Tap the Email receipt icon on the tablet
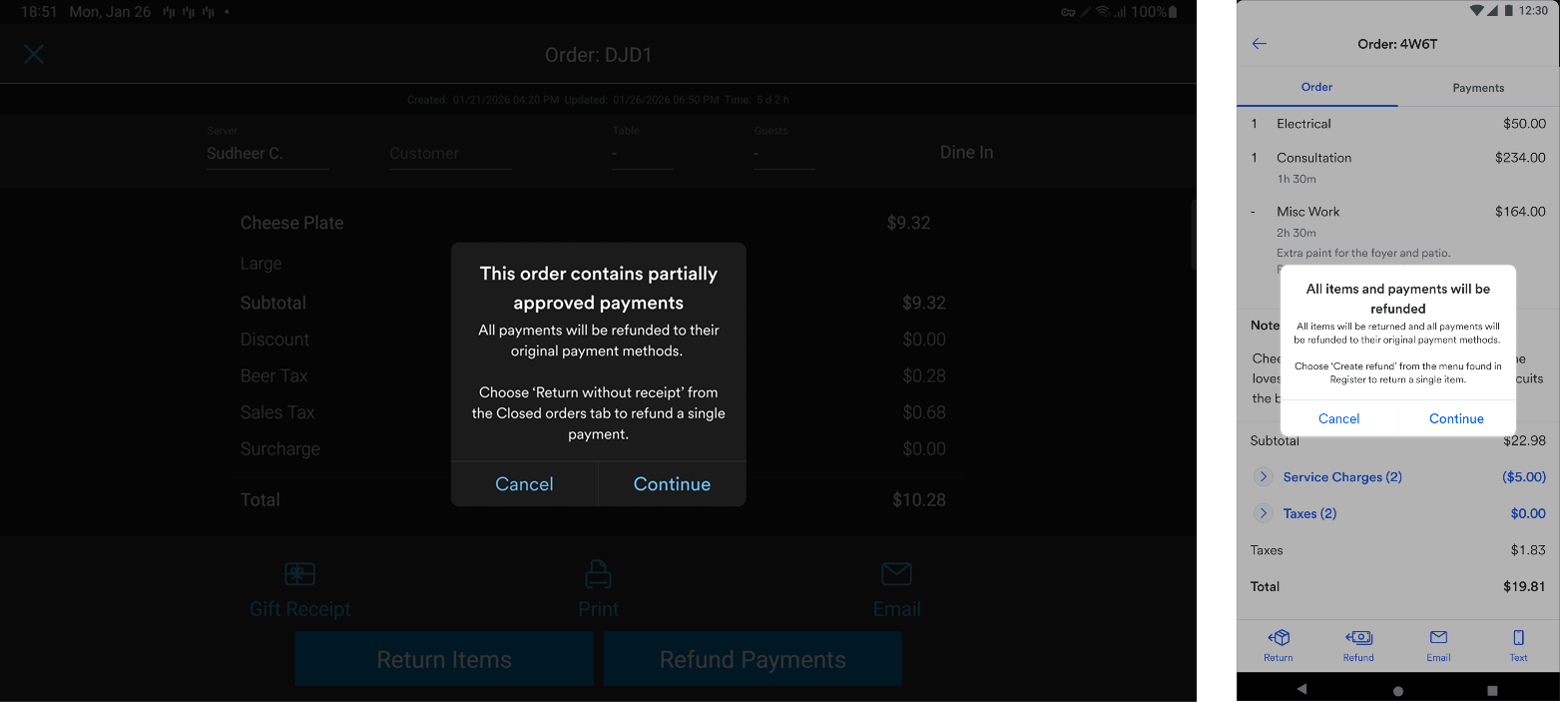Image resolution: width=1560 pixels, height=702 pixels. [x=896, y=574]
